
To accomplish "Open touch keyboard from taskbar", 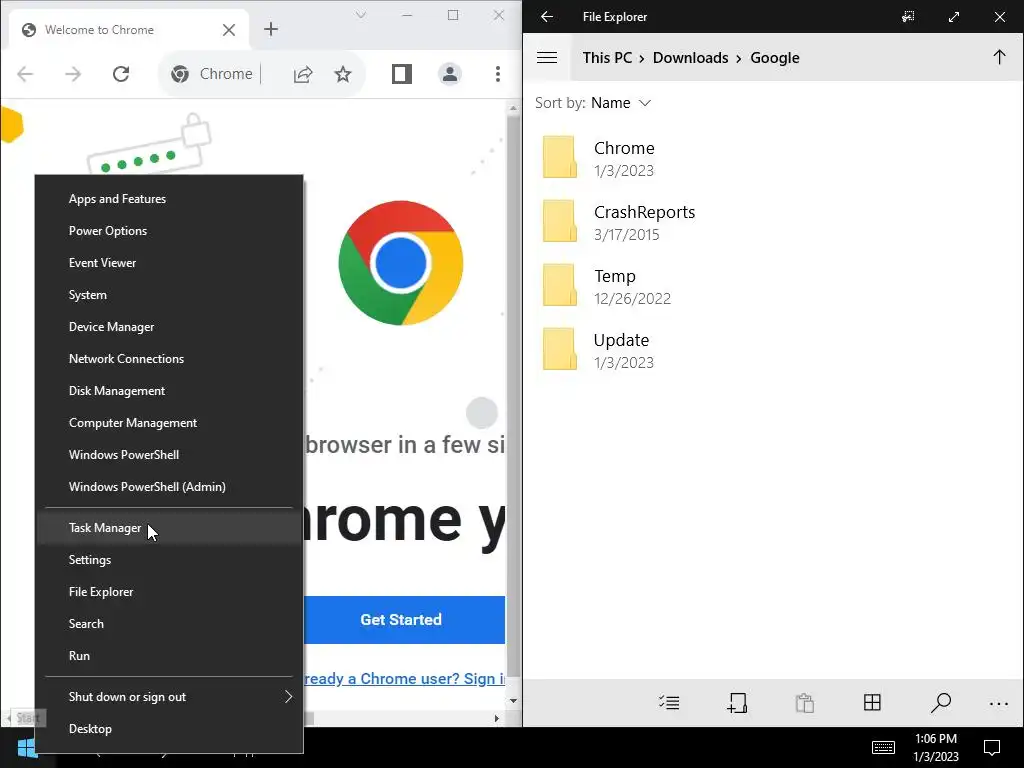I will [883, 747].
